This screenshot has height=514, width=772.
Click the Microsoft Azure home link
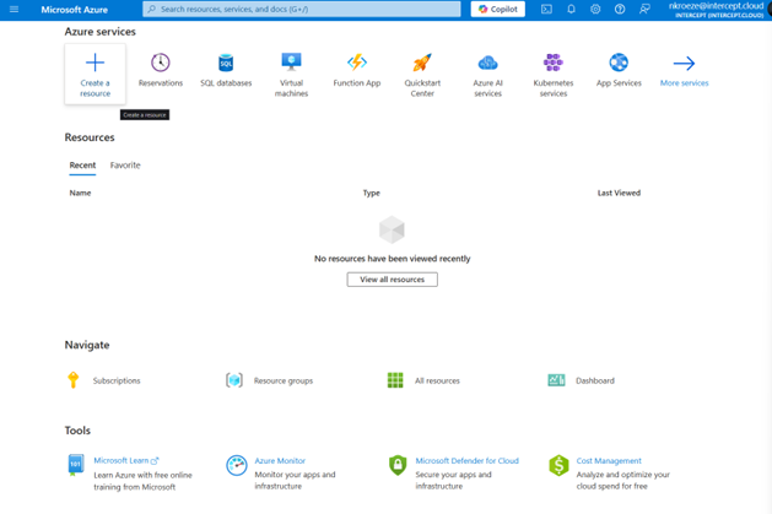(x=74, y=9)
